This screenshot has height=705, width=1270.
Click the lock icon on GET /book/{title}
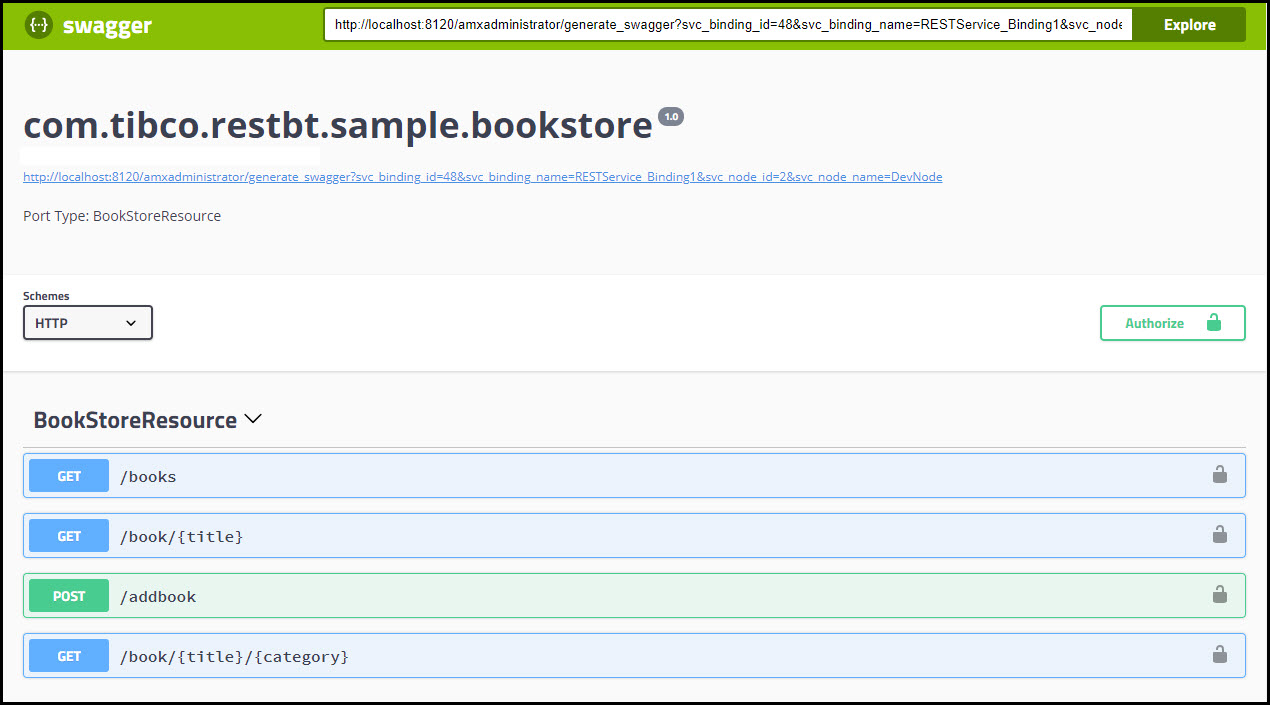coord(1219,535)
